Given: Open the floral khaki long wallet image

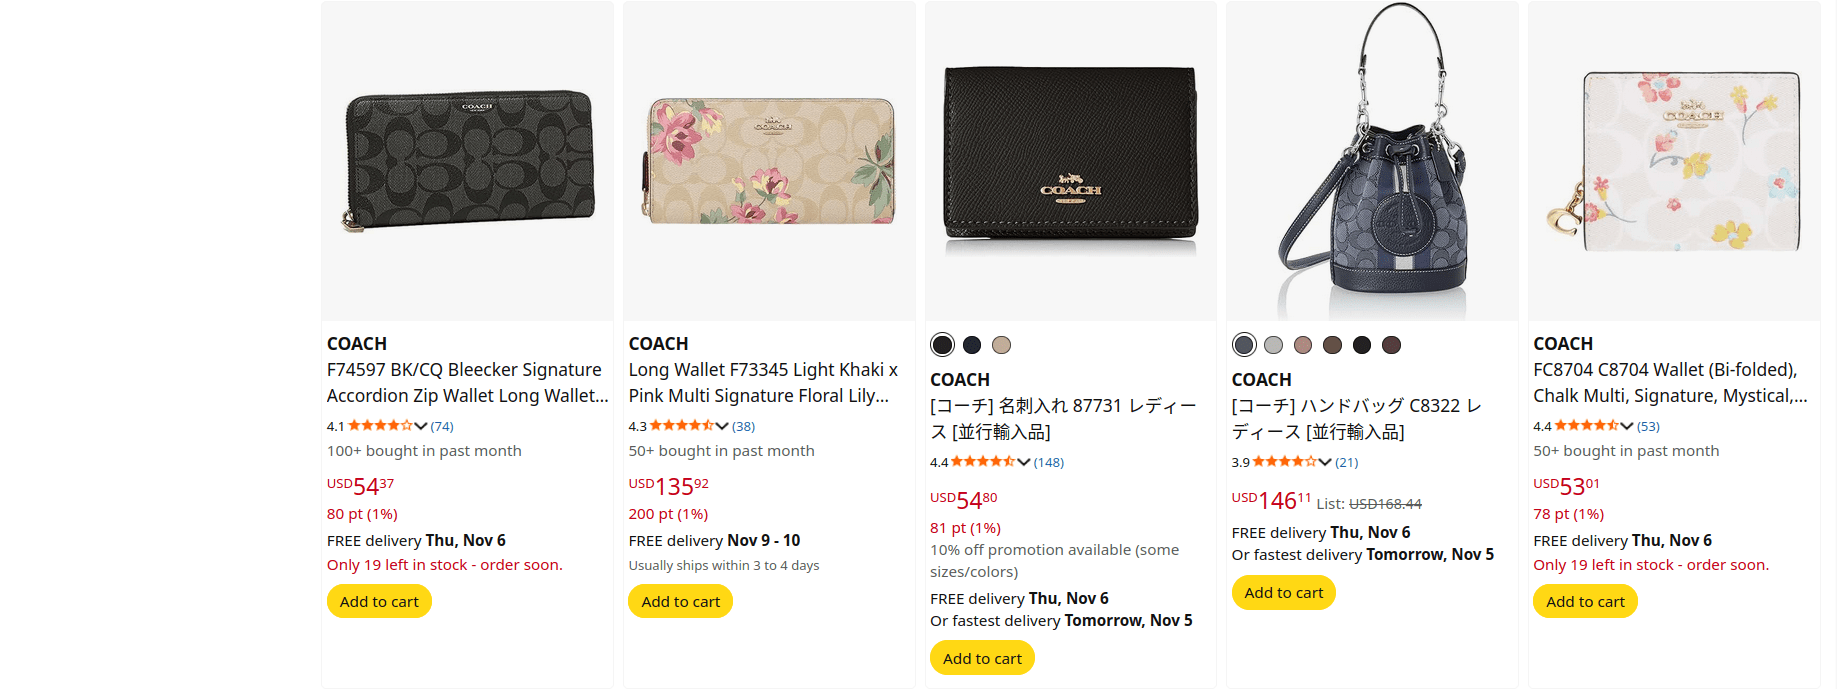Looking at the screenshot, I should [x=769, y=161].
